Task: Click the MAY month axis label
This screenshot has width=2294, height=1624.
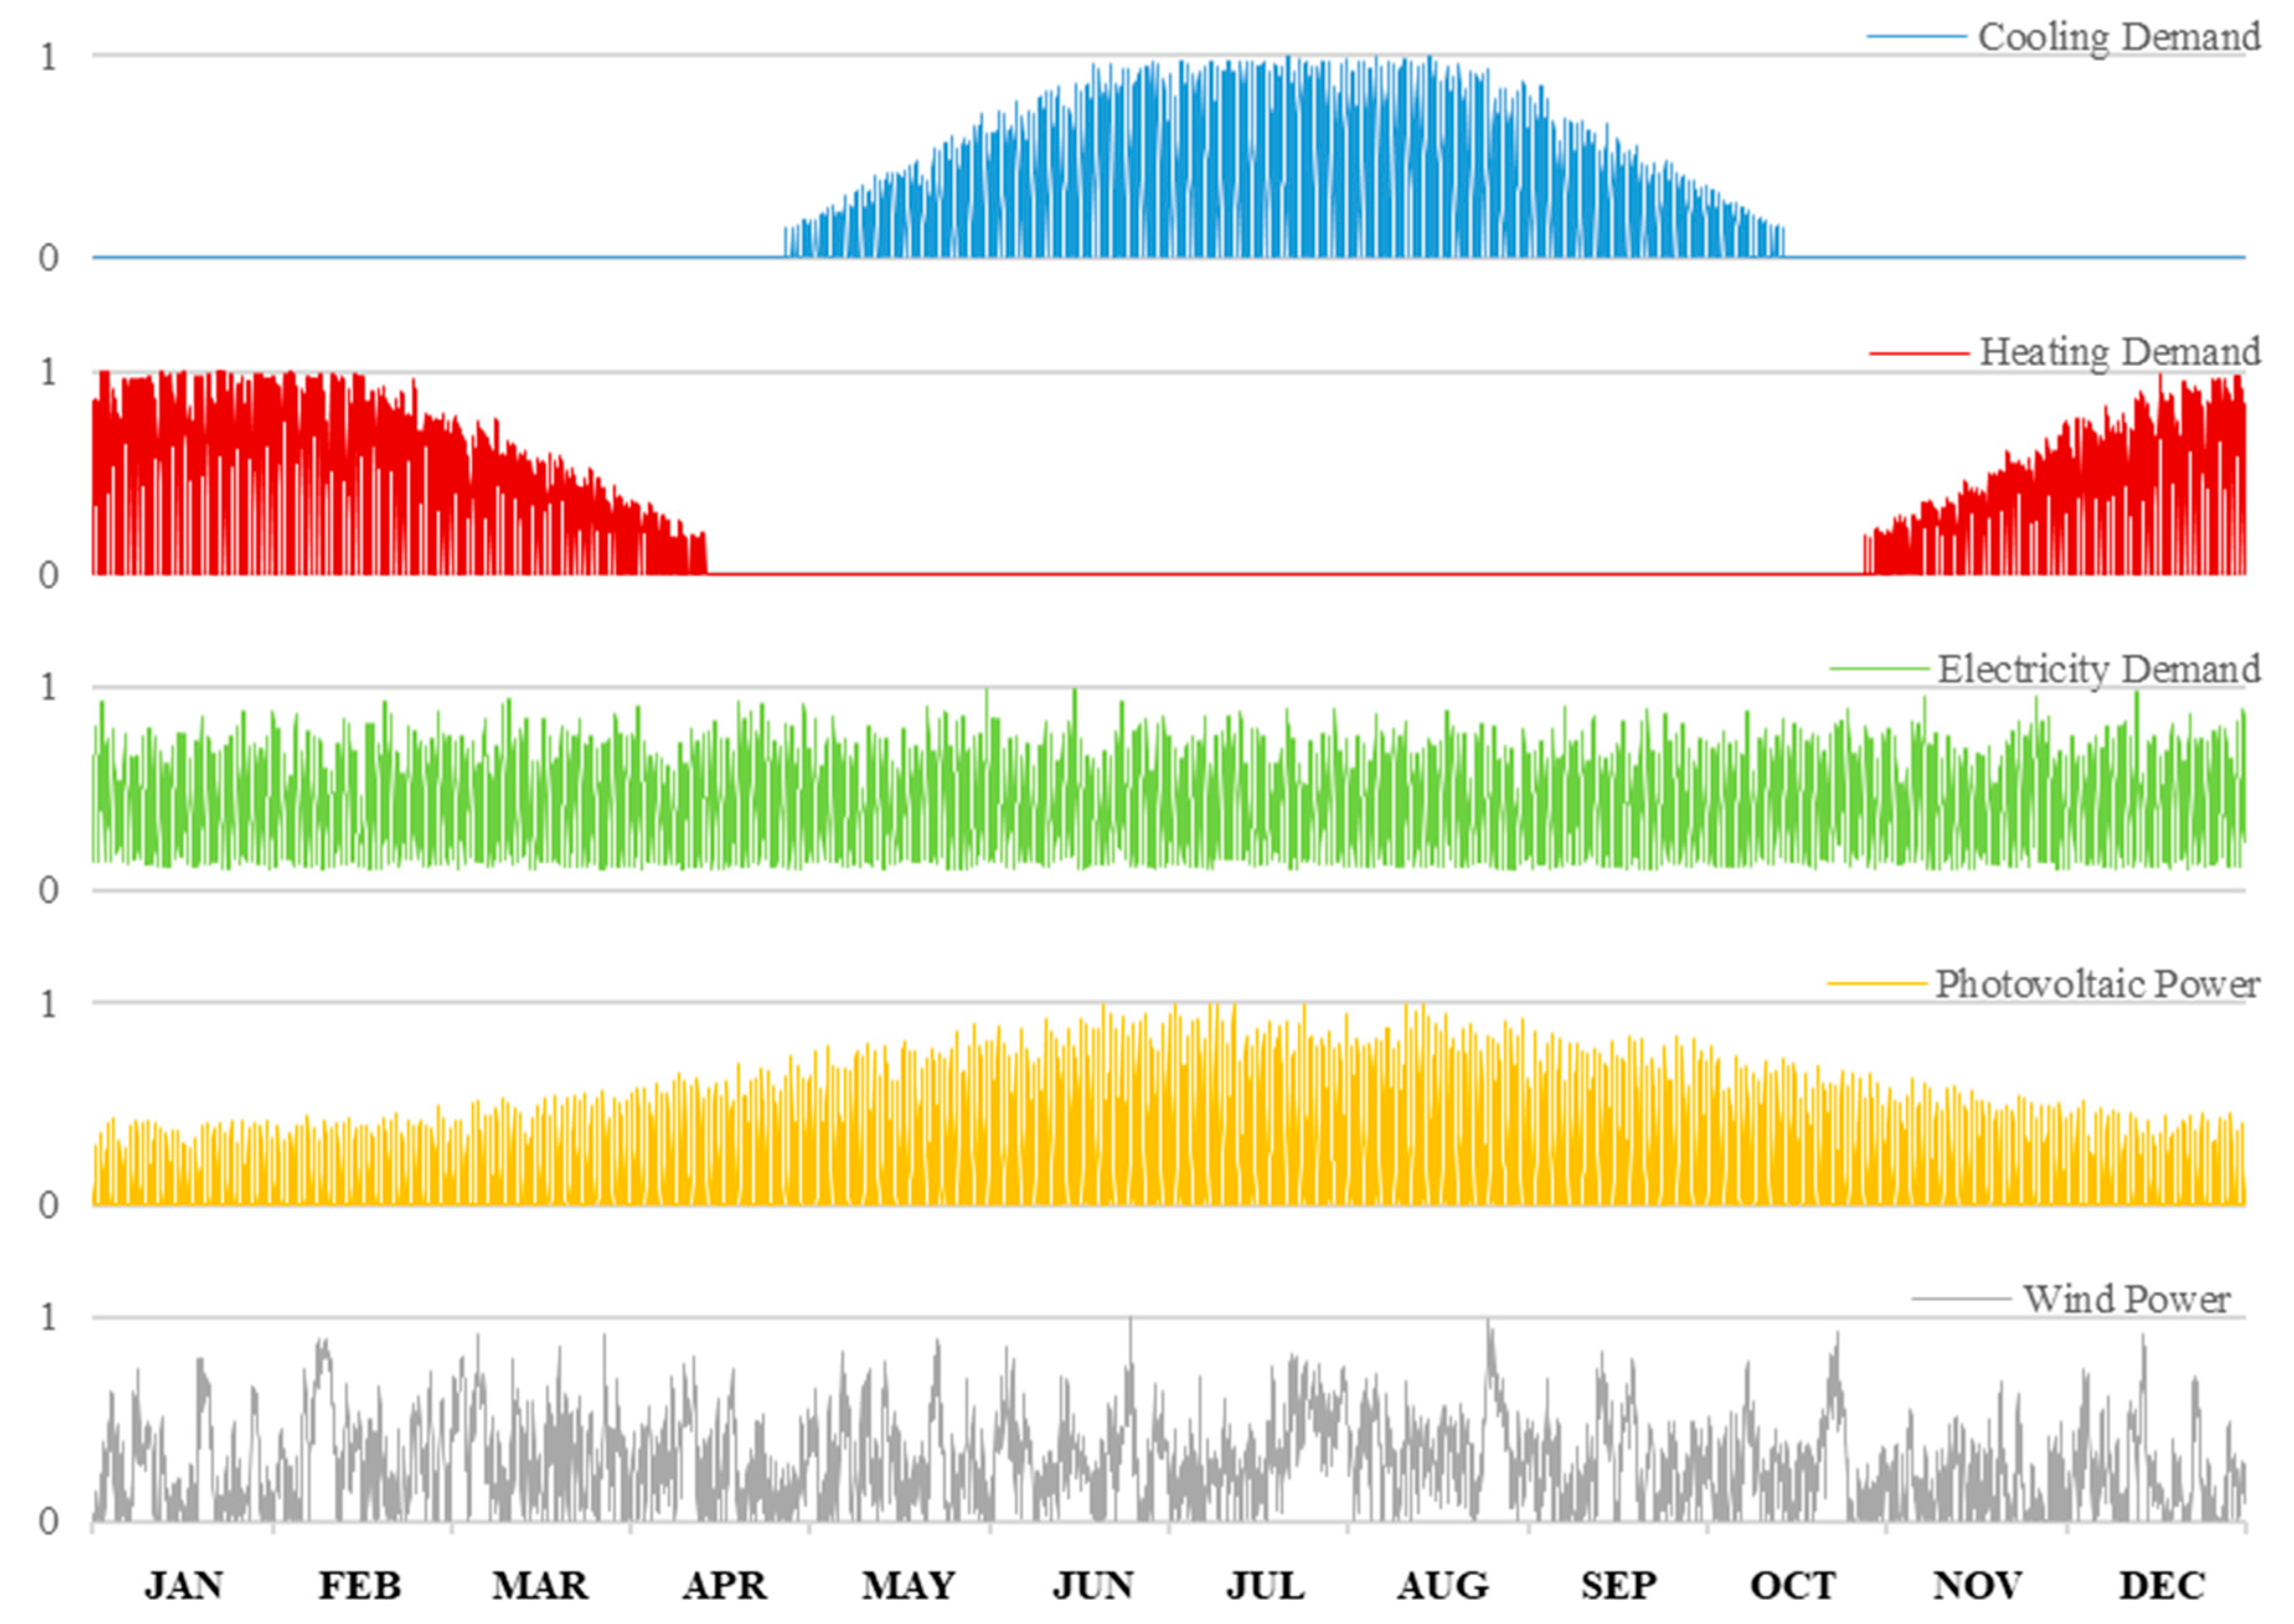Action: click(908, 1586)
